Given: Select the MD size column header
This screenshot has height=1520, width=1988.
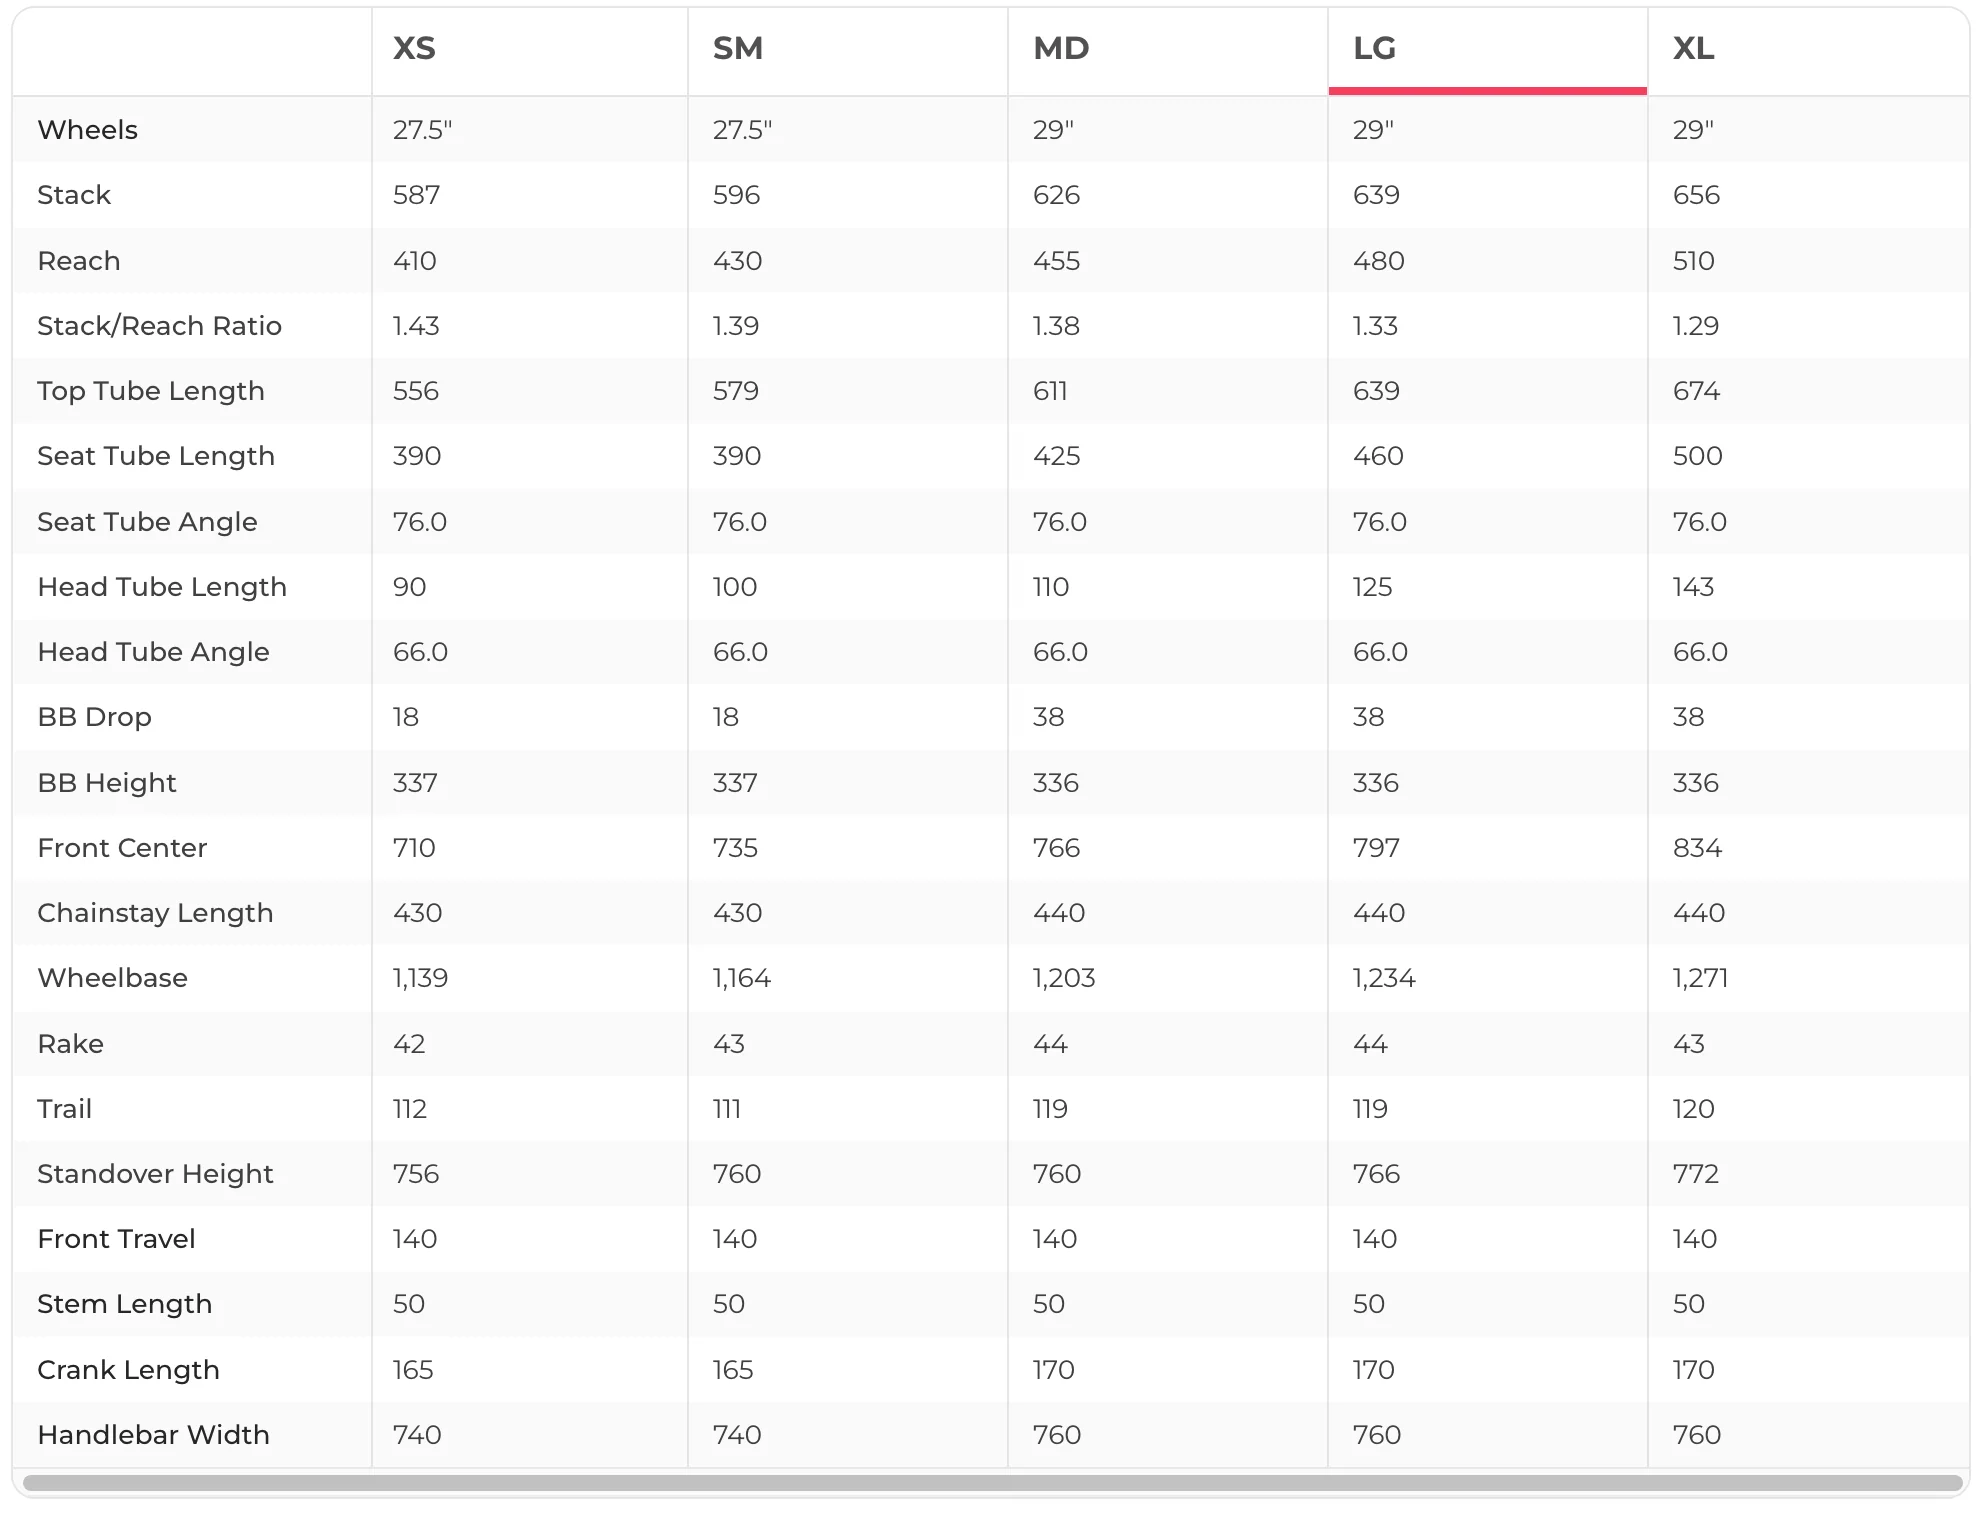Looking at the screenshot, I should 1061,48.
